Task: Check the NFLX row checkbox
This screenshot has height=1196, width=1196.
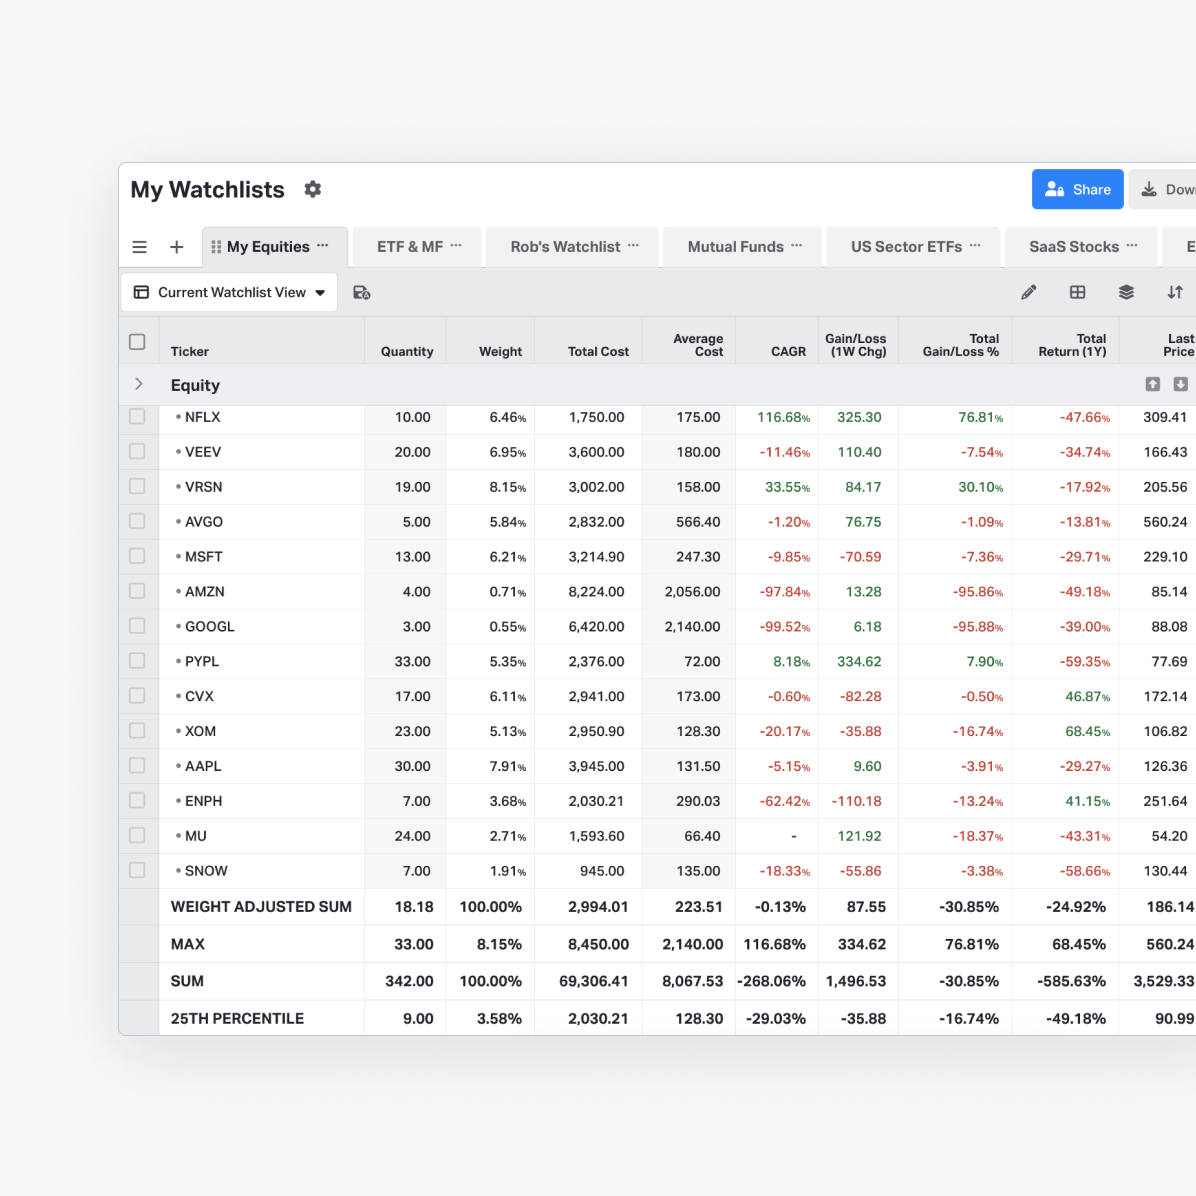Action: coord(137,416)
